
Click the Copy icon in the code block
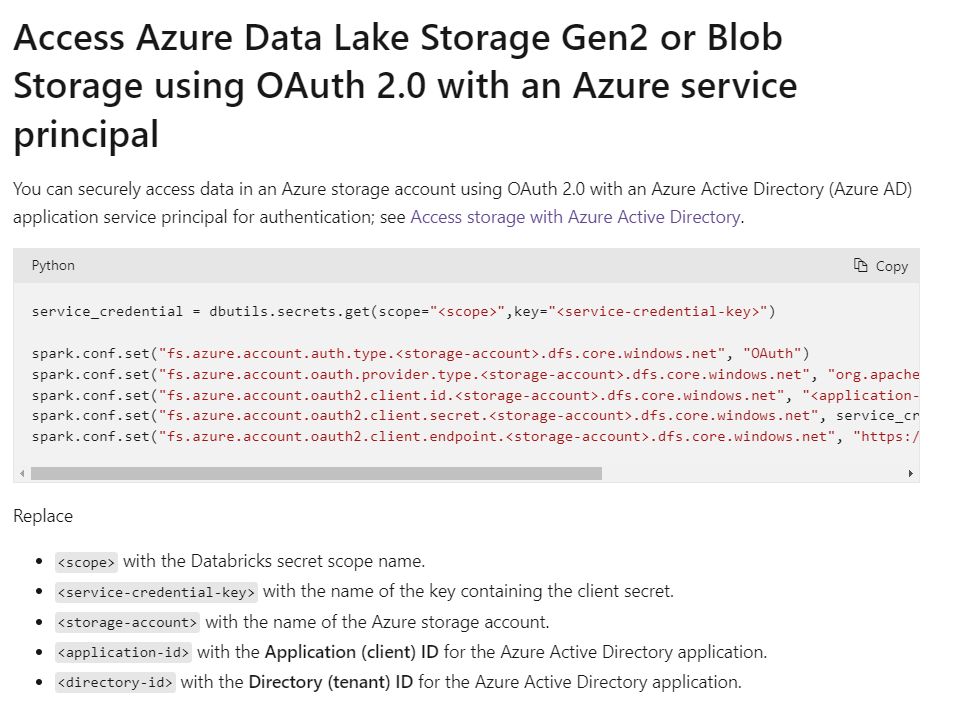(861, 265)
